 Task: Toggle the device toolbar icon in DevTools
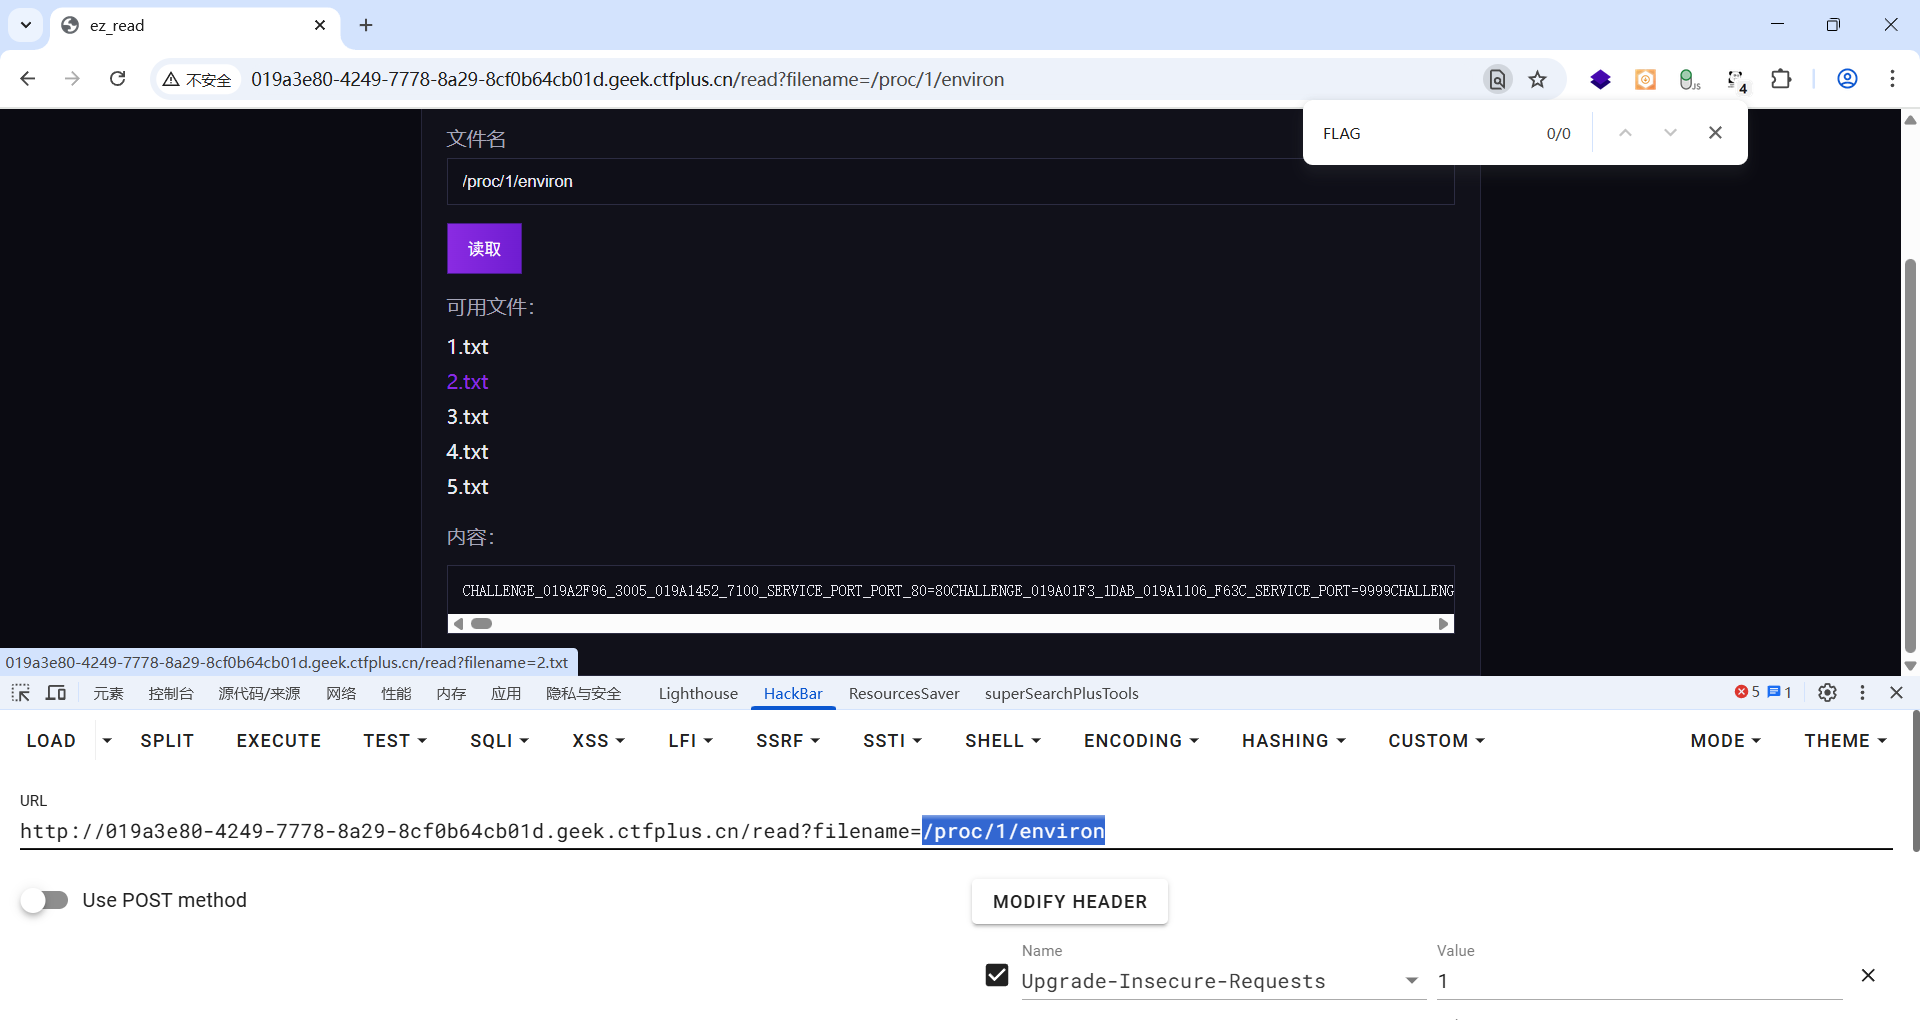56,693
